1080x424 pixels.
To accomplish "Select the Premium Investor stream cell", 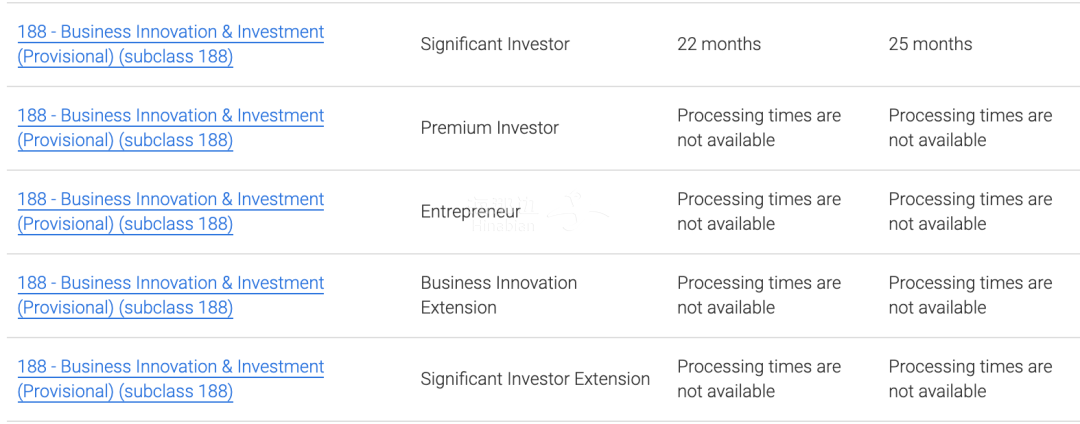I will click(489, 128).
